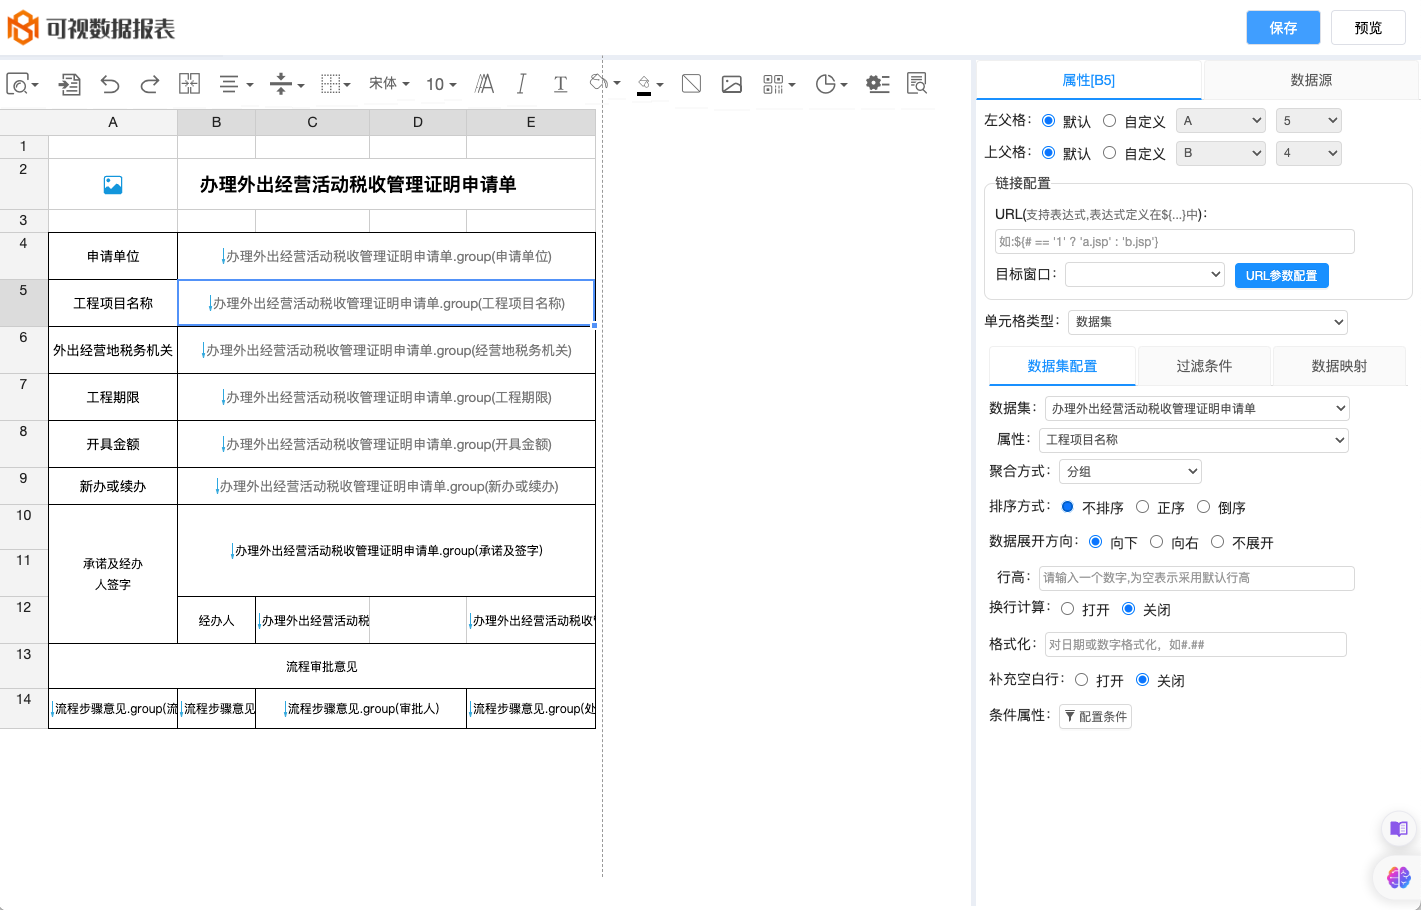This screenshot has height=910, width=1421.
Task: Open the 单元格类型 dropdown
Action: click(x=1208, y=322)
